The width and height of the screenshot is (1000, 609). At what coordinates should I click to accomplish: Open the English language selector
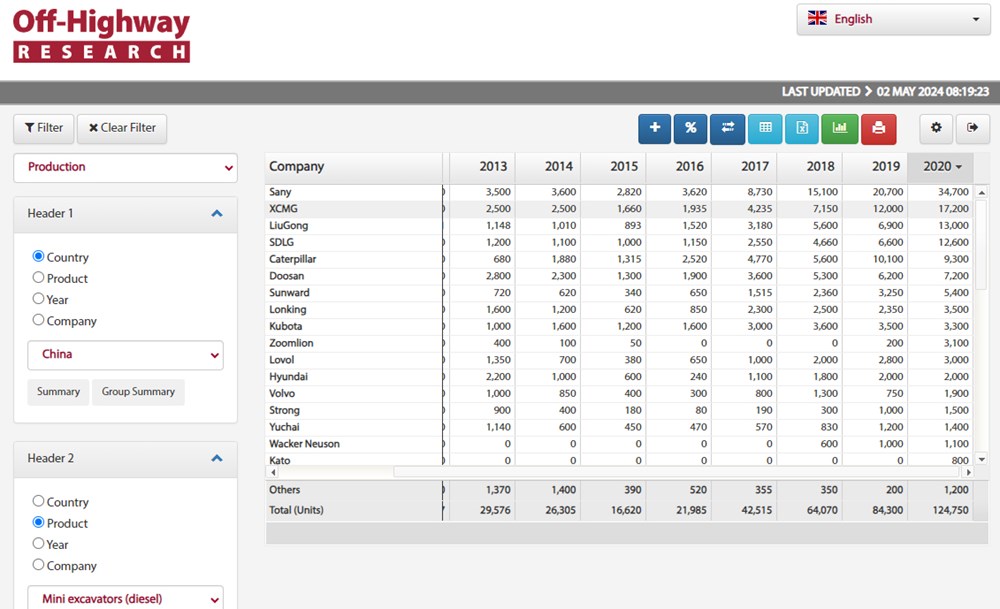click(x=893, y=19)
